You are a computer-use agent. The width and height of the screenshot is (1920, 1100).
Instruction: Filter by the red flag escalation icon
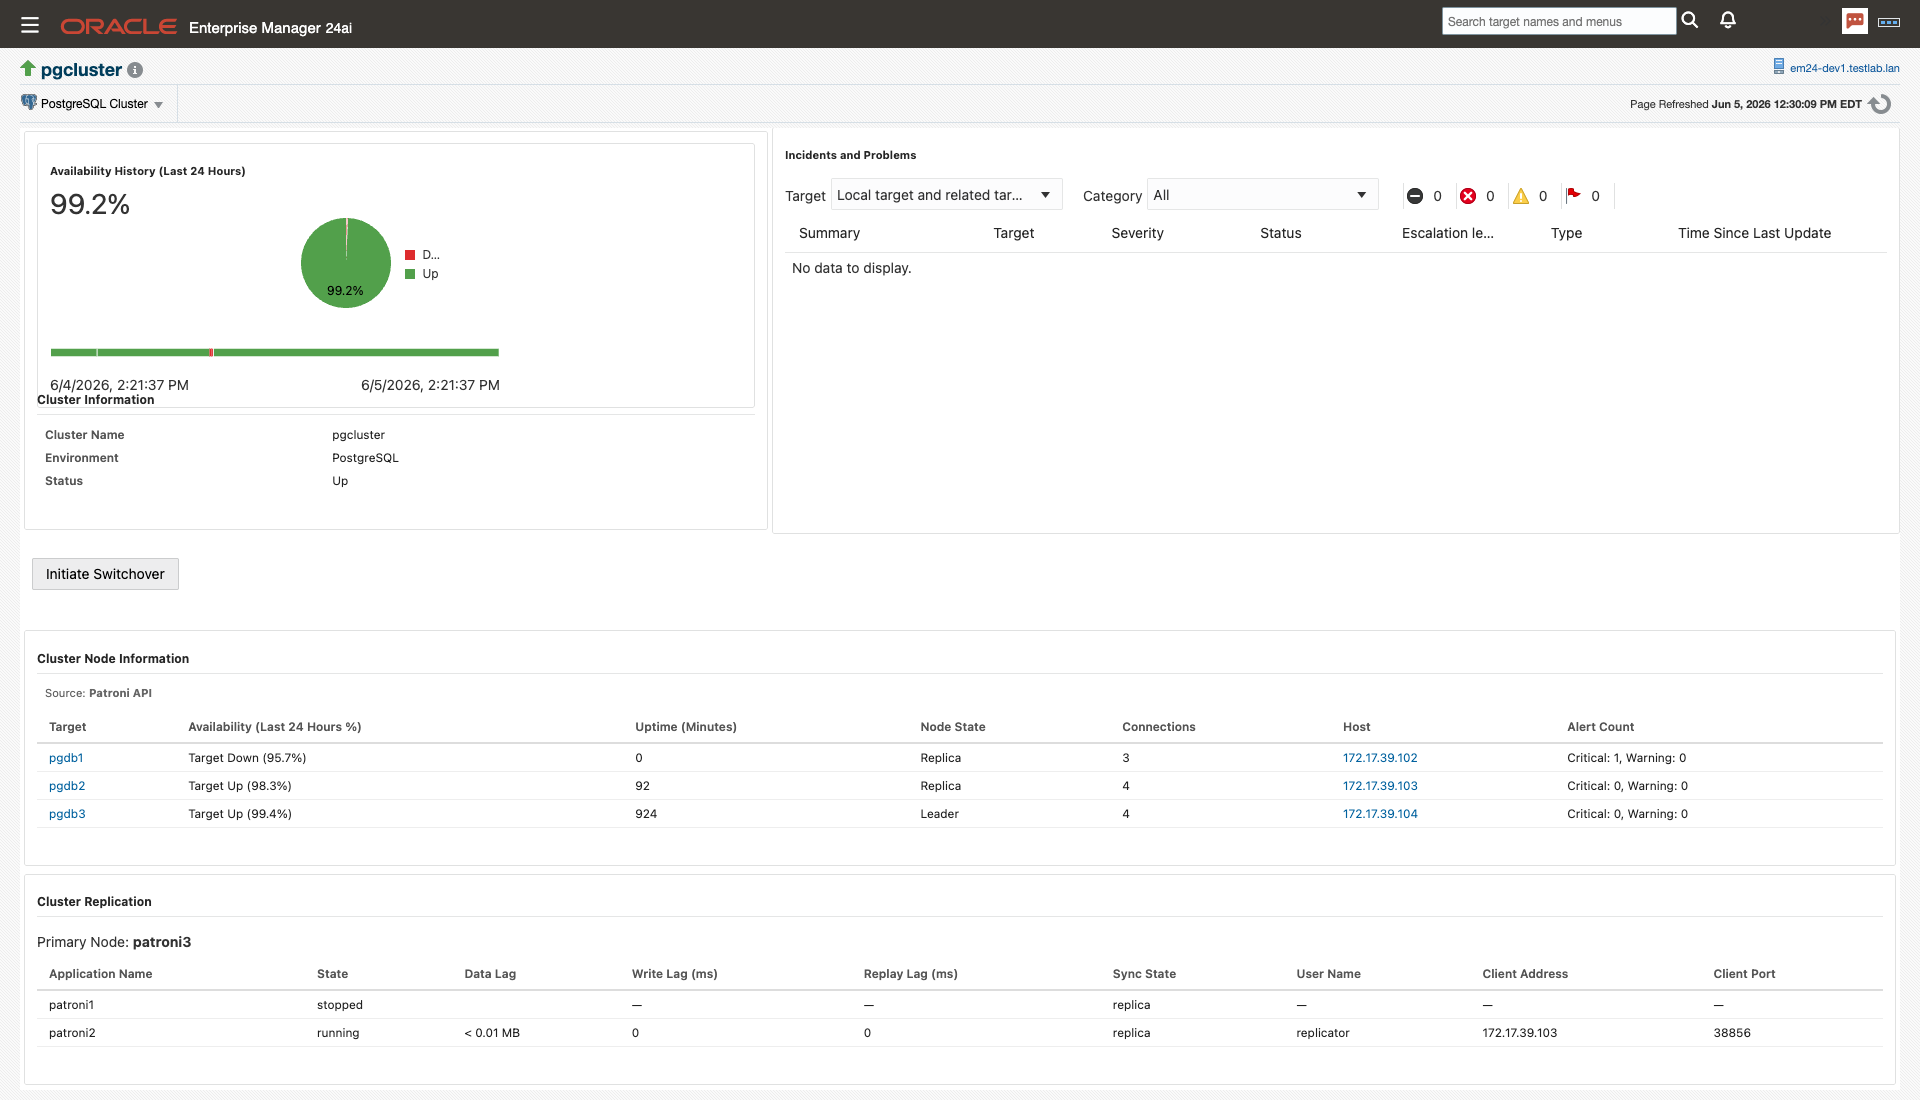click(1573, 195)
